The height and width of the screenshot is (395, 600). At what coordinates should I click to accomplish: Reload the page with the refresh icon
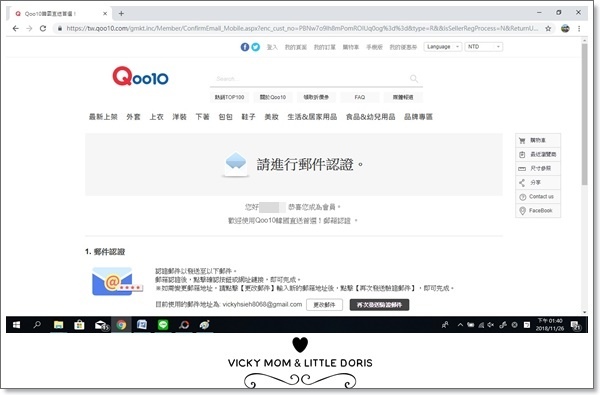pos(43,28)
